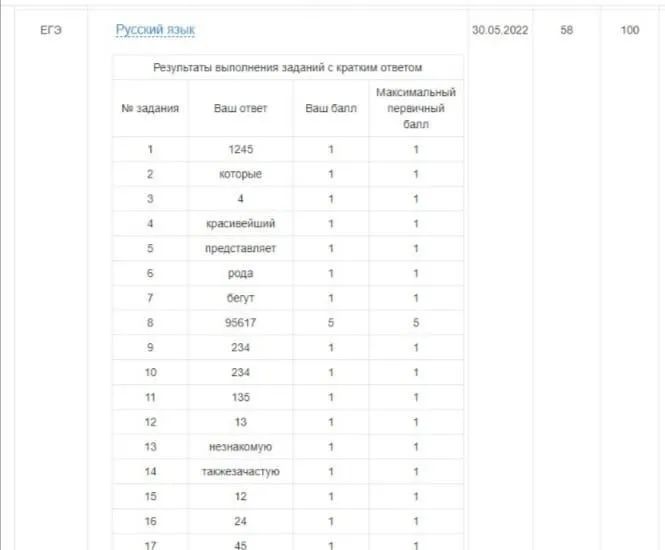Select the Ваш балл column header
The image size is (665, 550).
point(331,108)
